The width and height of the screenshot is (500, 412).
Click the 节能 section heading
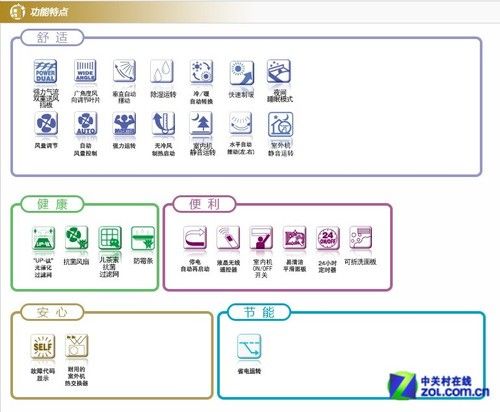(x=259, y=312)
